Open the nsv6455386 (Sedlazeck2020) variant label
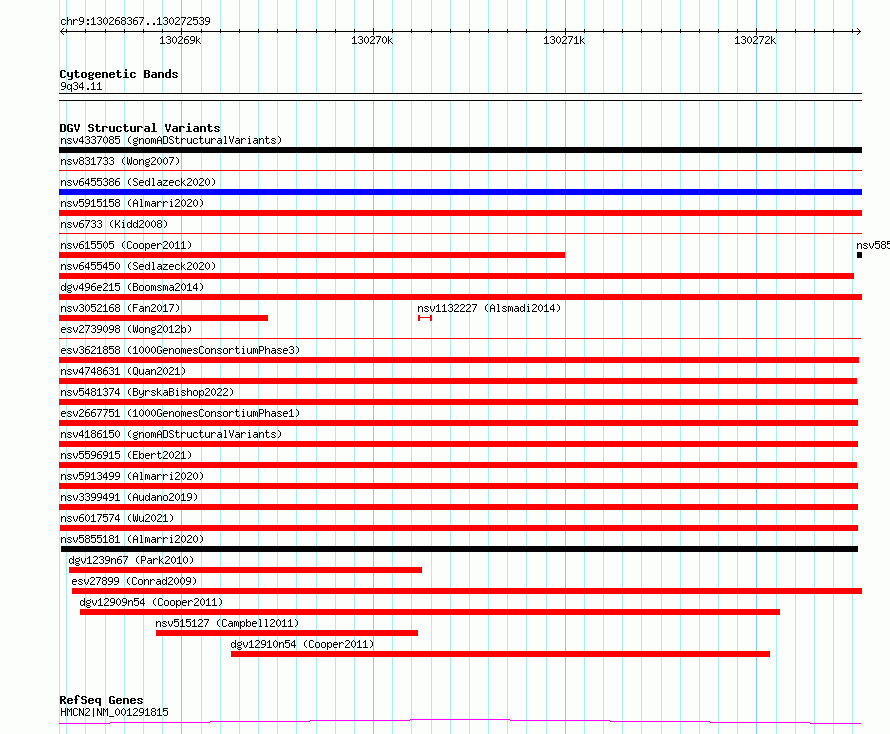This screenshot has width=890, height=734. [138, 182]
